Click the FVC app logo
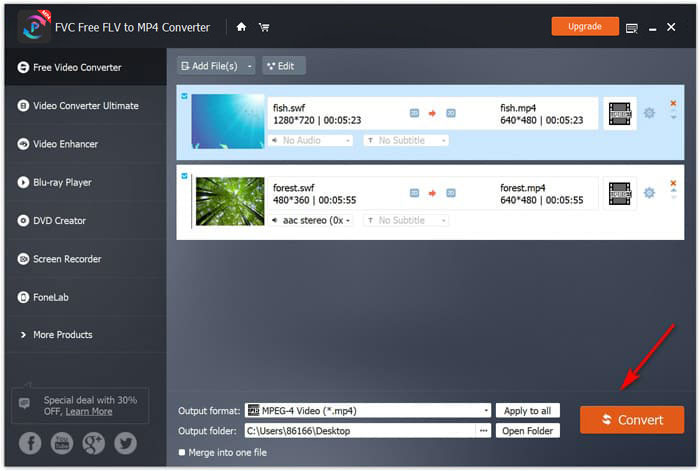Viewport: 700px width, 471px height. 35,26
